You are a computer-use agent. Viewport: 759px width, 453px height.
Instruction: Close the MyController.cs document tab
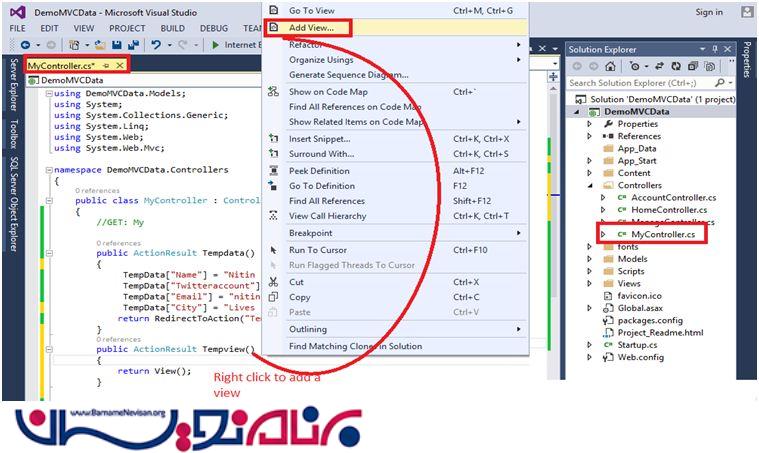pos(120,65)
